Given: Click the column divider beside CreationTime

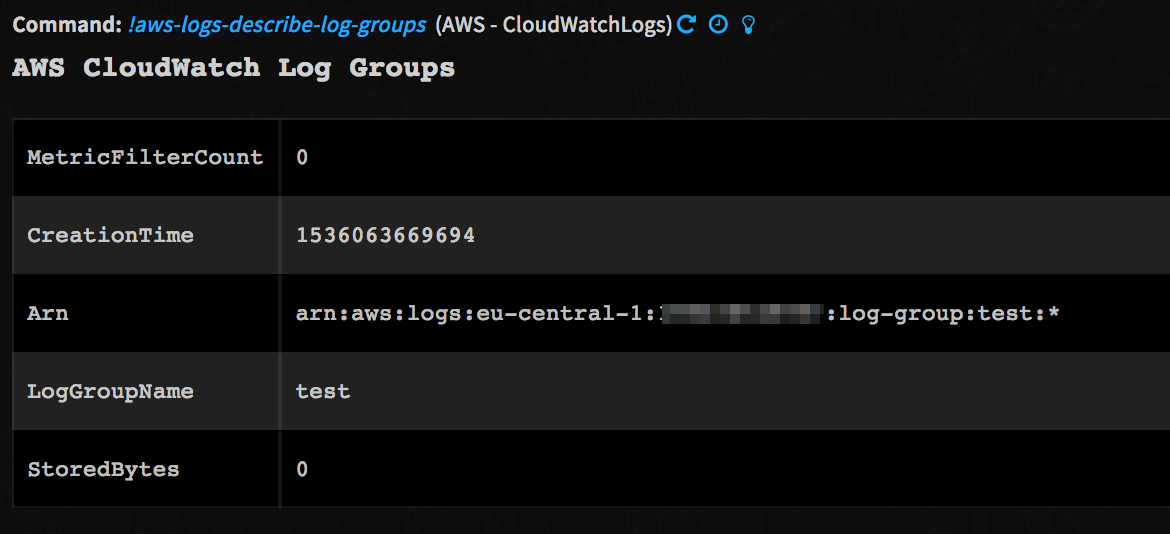Looking at the screenshot, I should (280, 235).
